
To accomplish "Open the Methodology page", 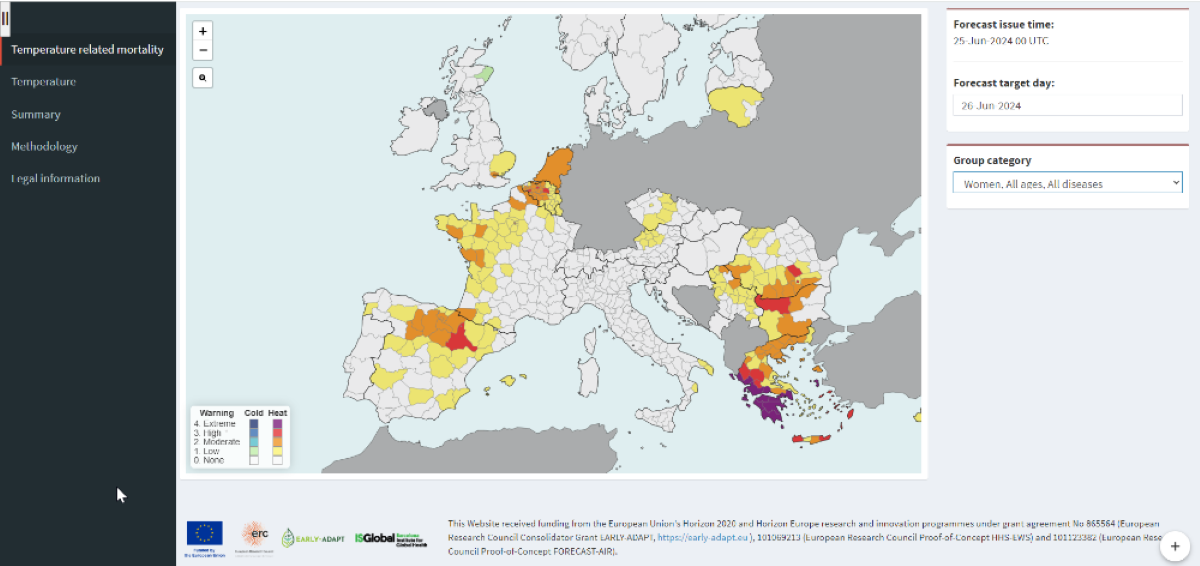I will click(44, 146).
